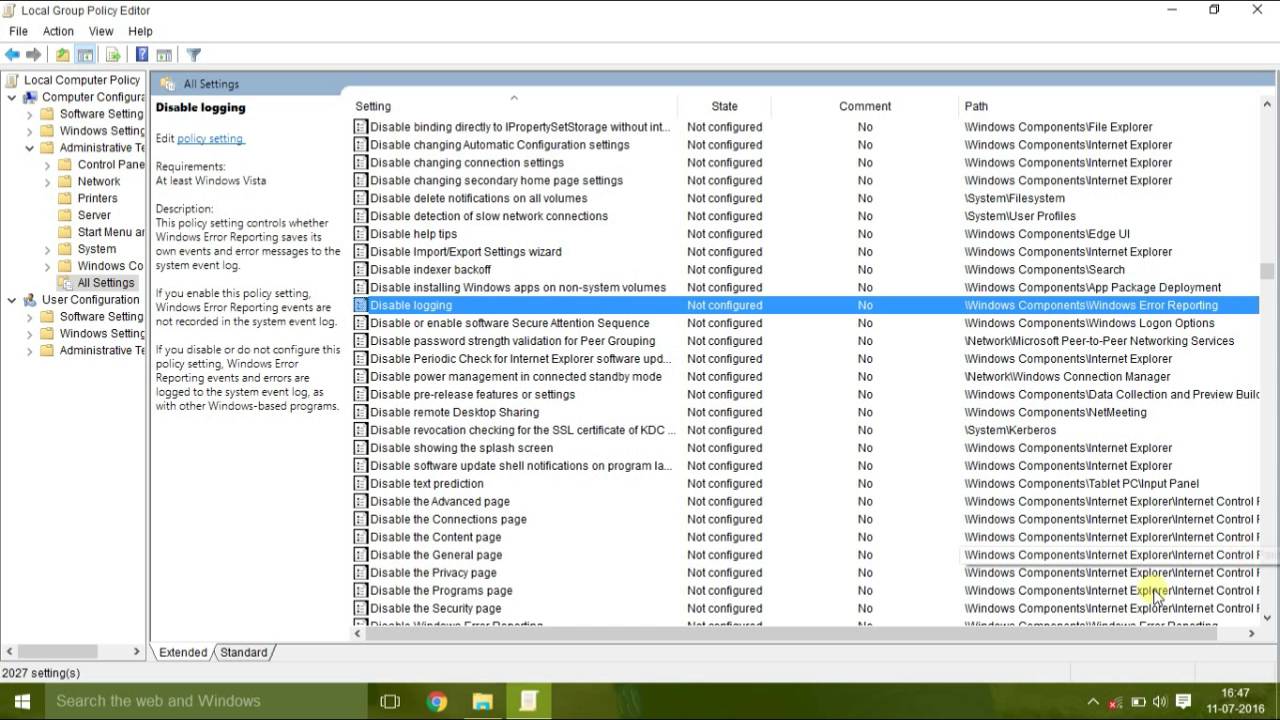Click the vertical scrollbar thumb in settings list
The width and height of the screenshot is (1280, 720).
[1267, 271]
